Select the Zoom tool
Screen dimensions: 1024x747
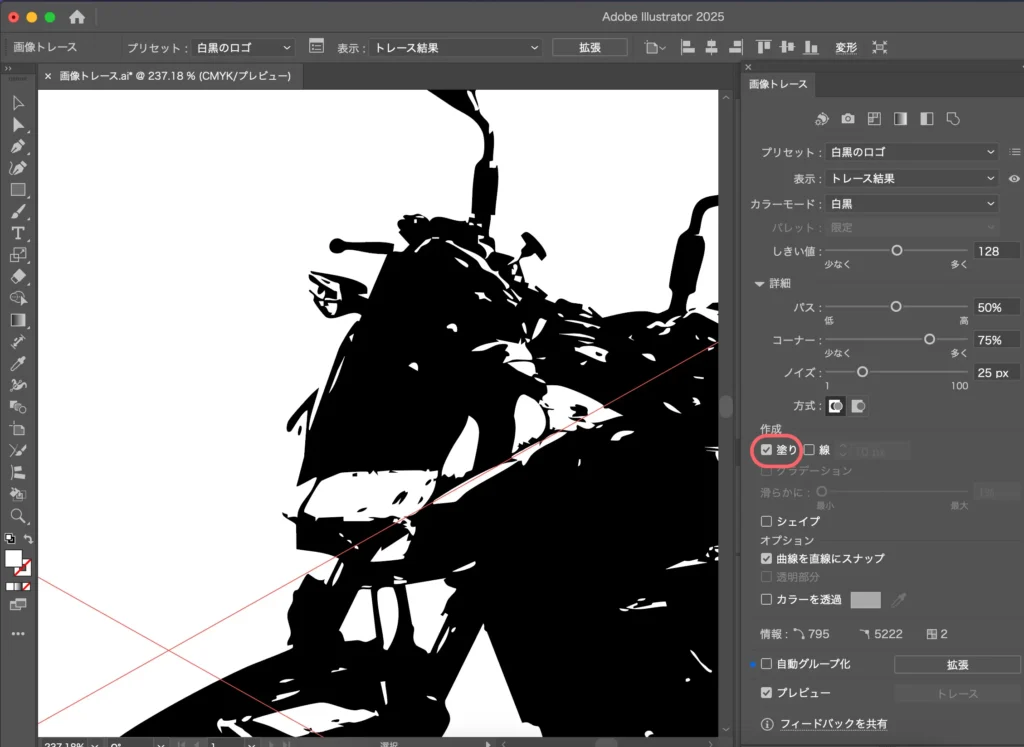tap(18, 516)
